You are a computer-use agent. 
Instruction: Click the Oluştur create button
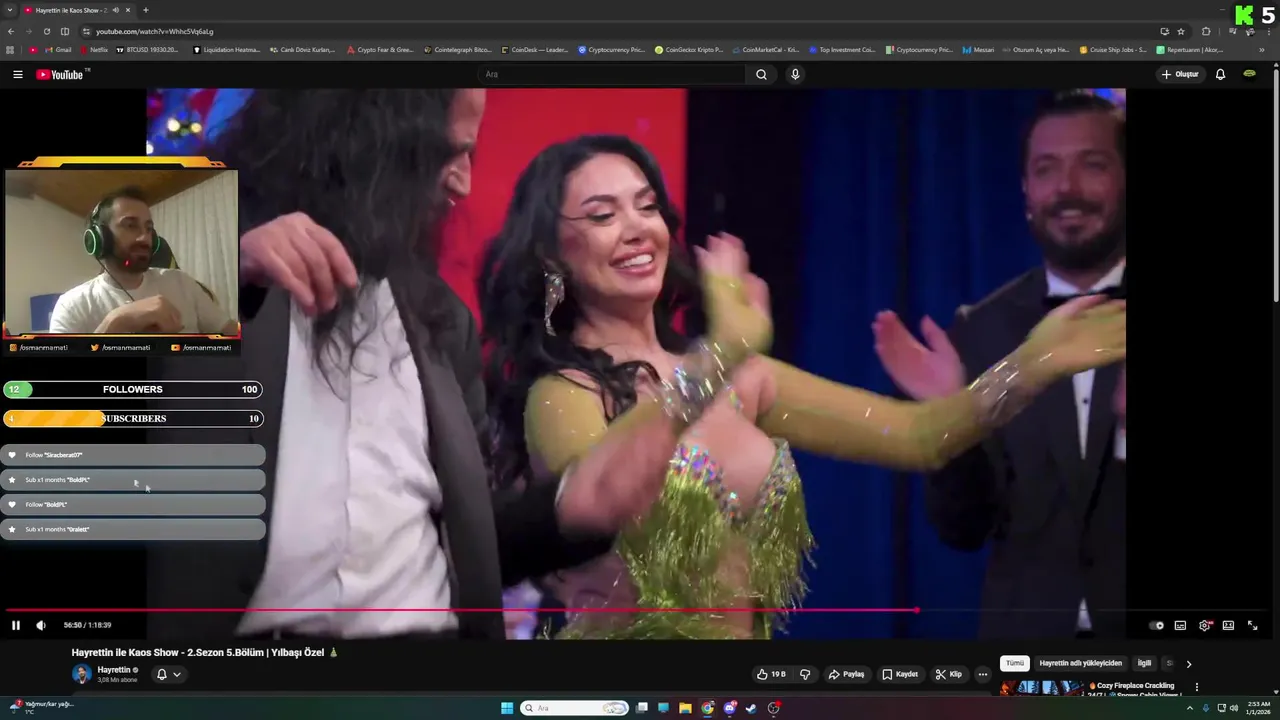[x=1180, y=74]
